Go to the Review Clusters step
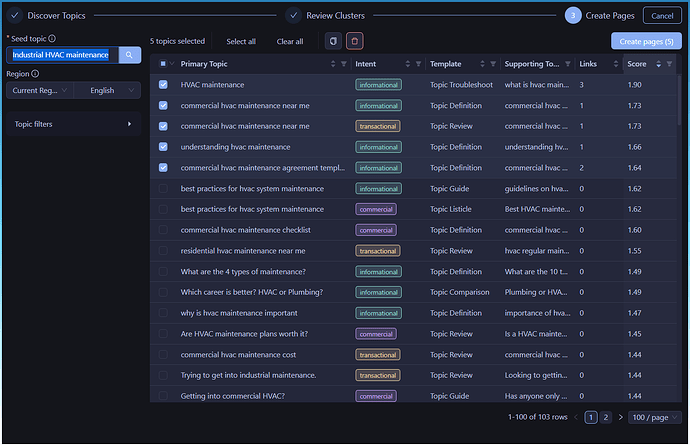 coord(326,15)
